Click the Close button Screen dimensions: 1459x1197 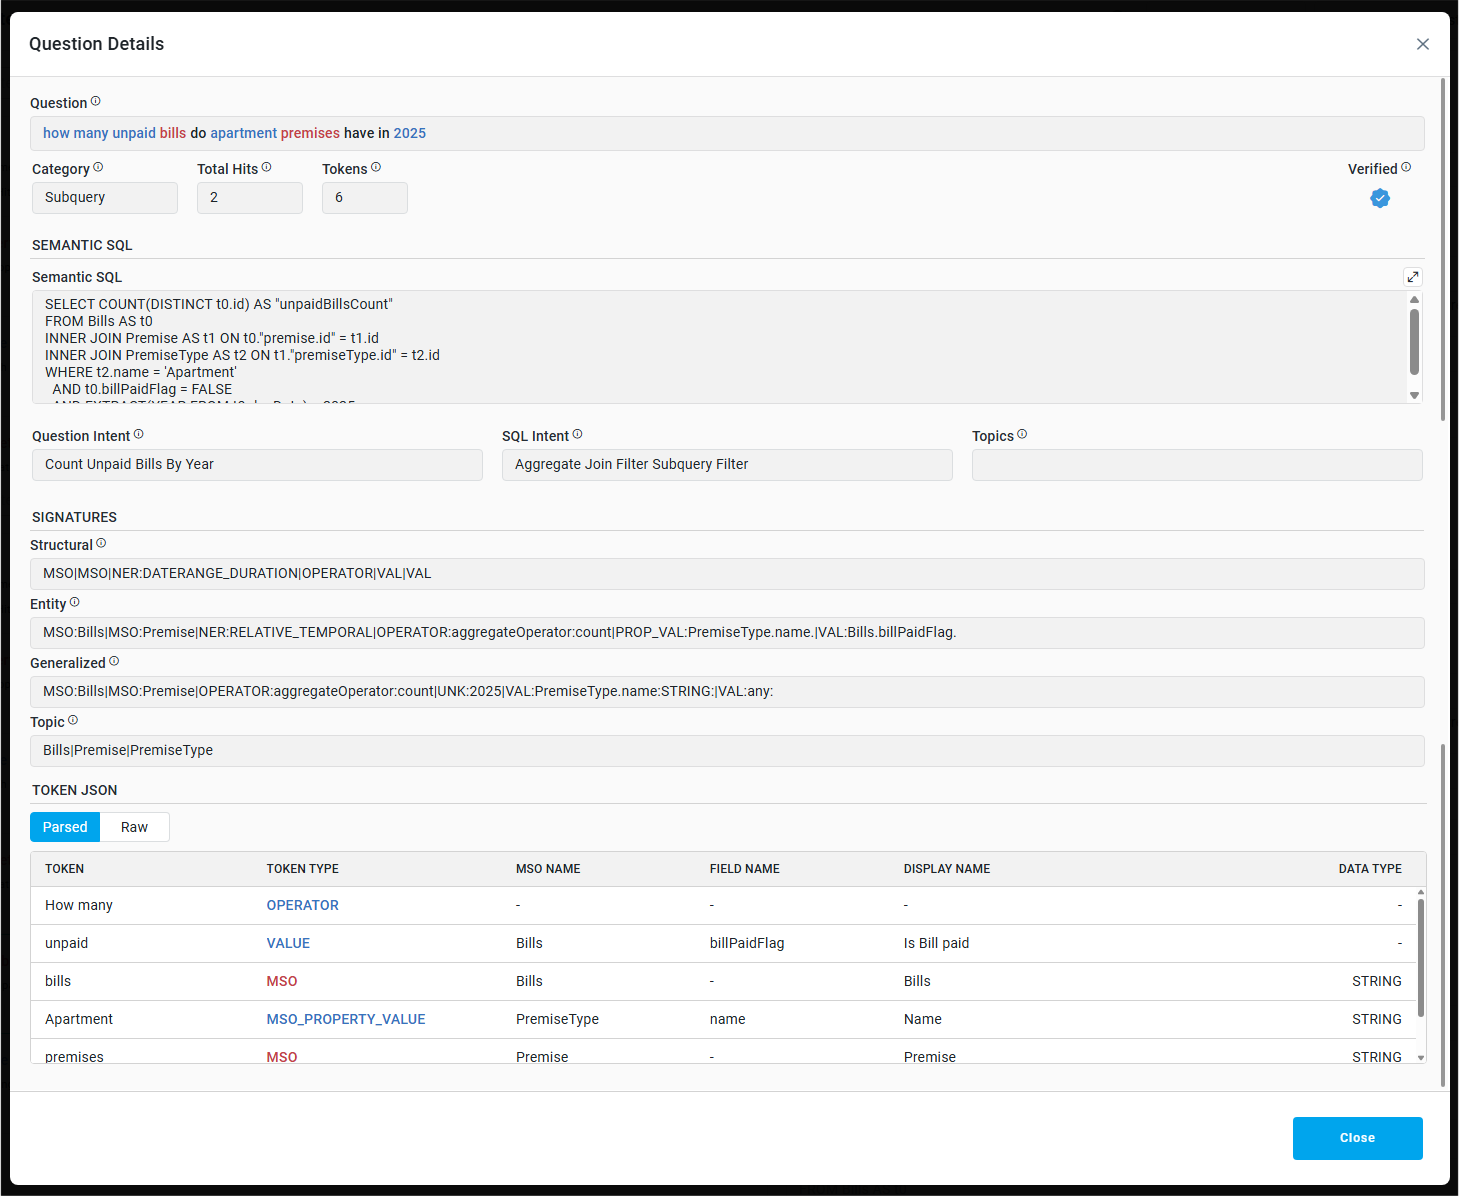click(1357, 1138)
